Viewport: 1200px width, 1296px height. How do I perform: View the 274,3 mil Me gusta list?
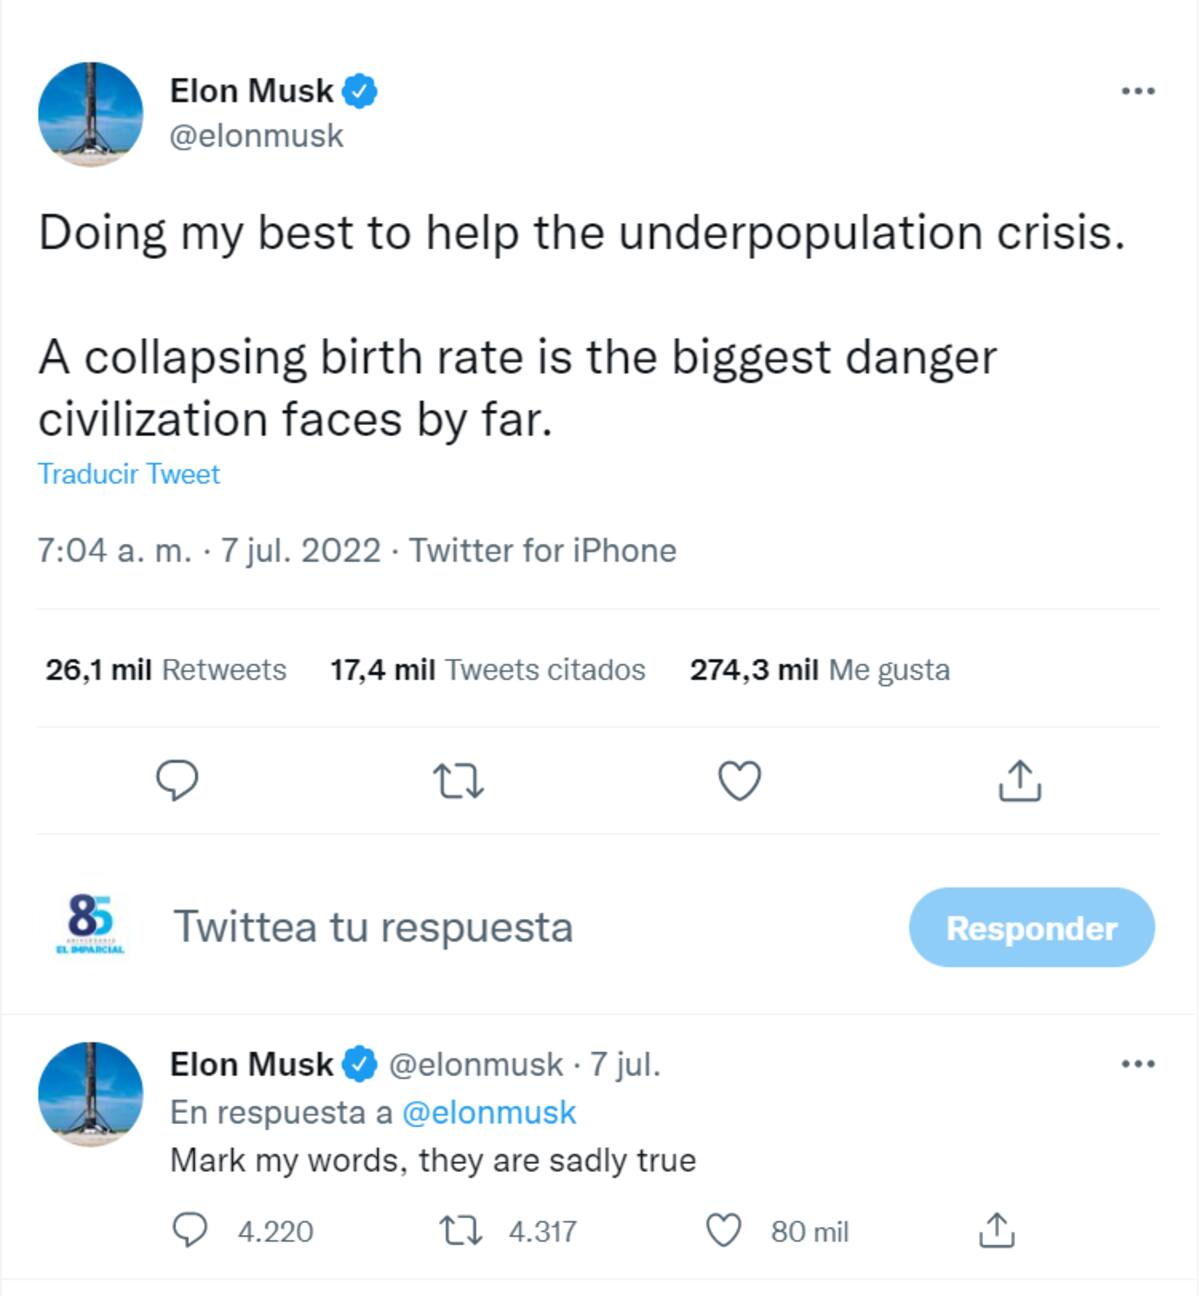pos(820,670)
